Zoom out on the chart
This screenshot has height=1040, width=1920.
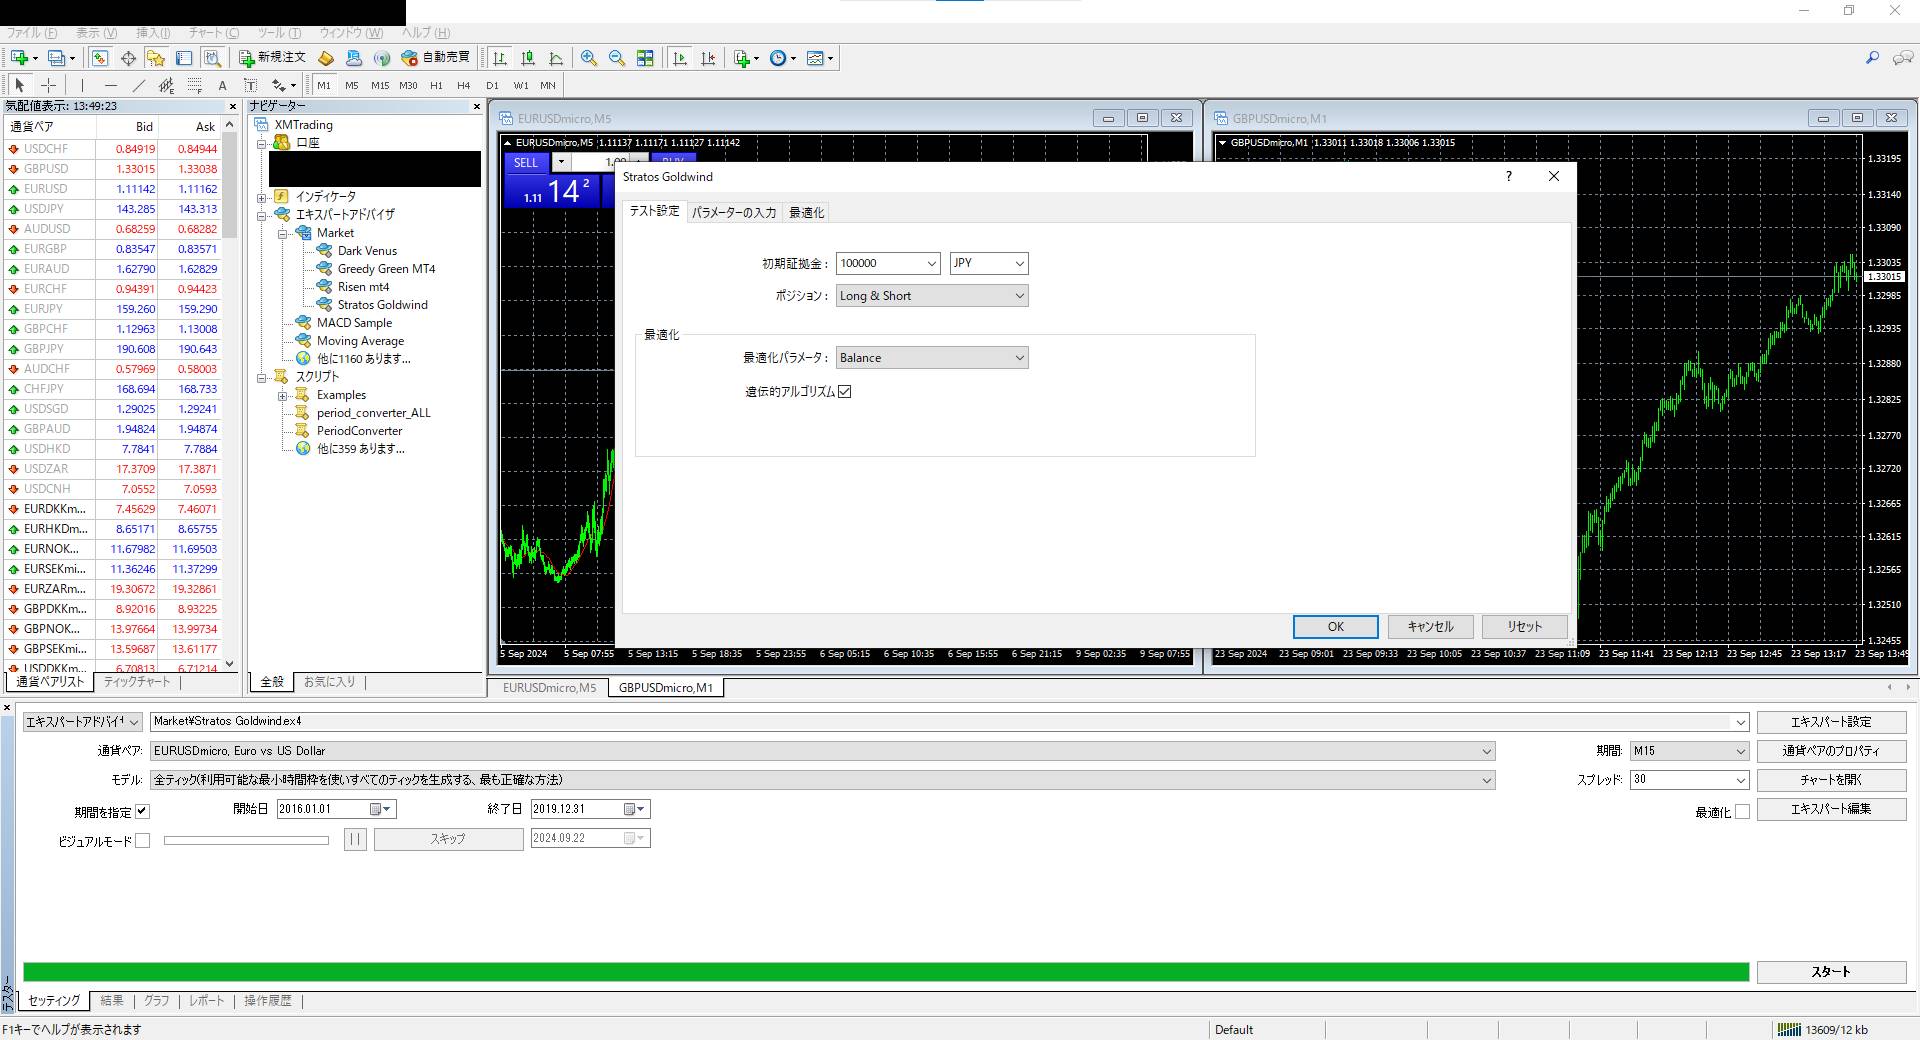click(x=617, y=58)
